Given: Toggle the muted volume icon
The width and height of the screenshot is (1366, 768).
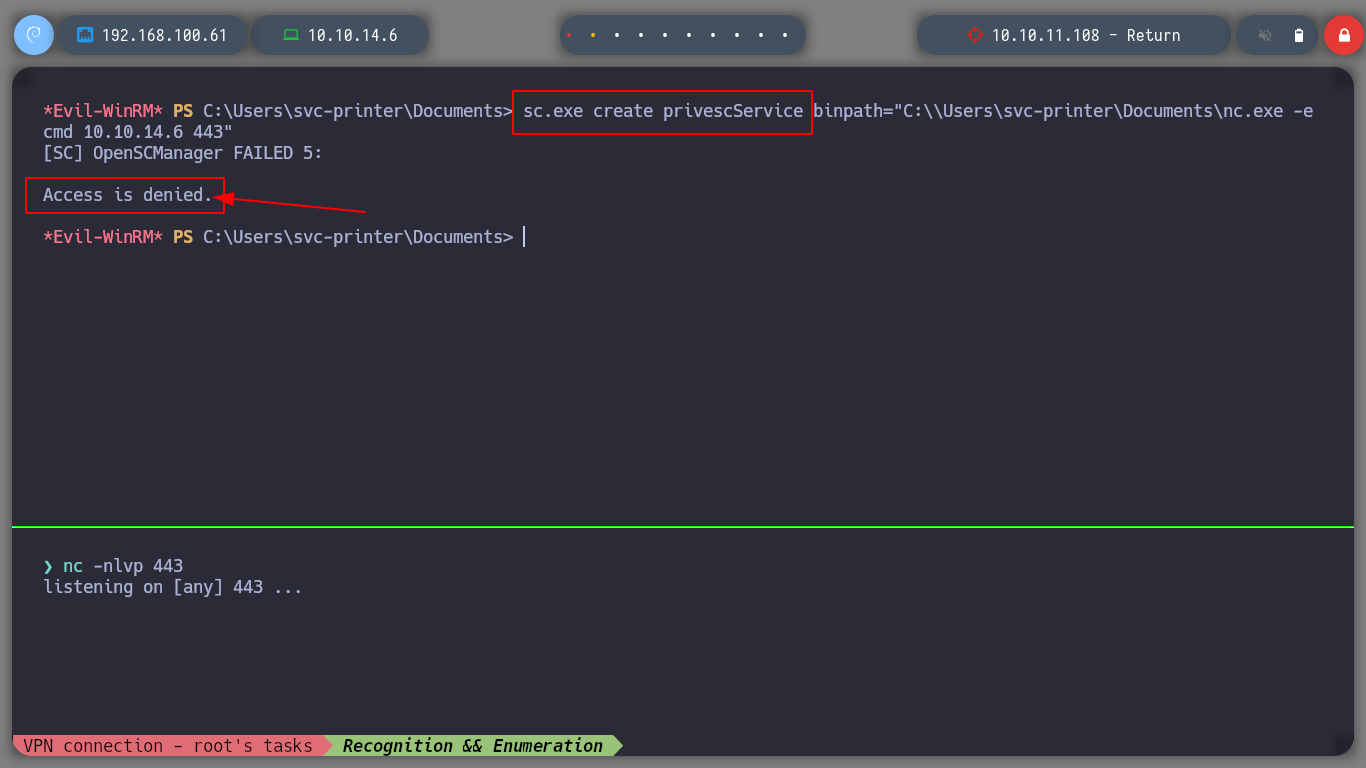Looking at the screenshot, I should pyautogui.click(x=1265, y=35).
